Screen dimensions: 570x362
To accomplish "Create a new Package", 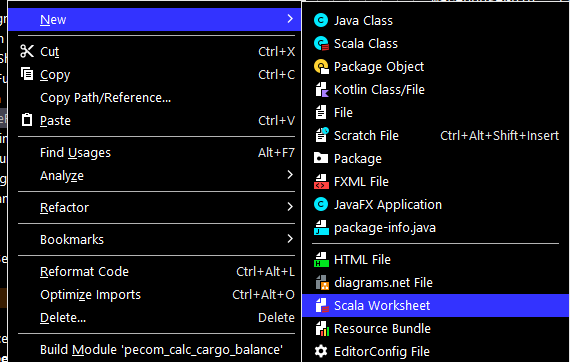I will pyautogui.click(x=435, y=158).
